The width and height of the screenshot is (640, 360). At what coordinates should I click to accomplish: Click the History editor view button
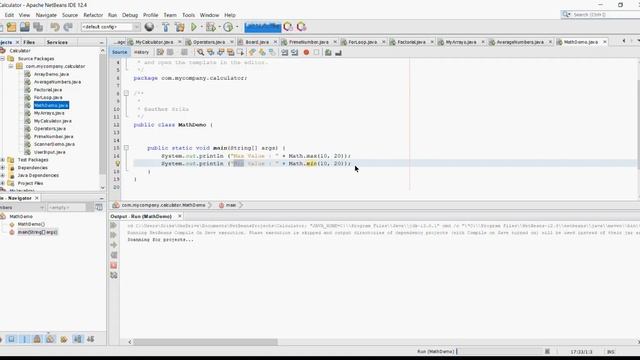click(141, 52)
